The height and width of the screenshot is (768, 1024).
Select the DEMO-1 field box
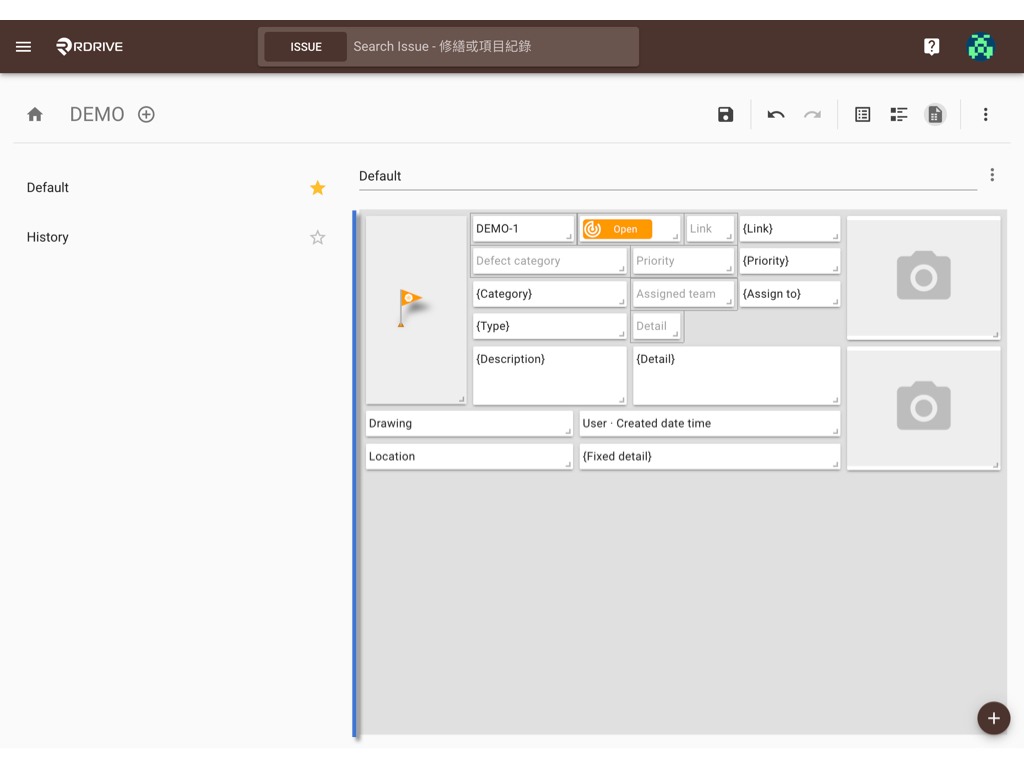coord(522,229)
